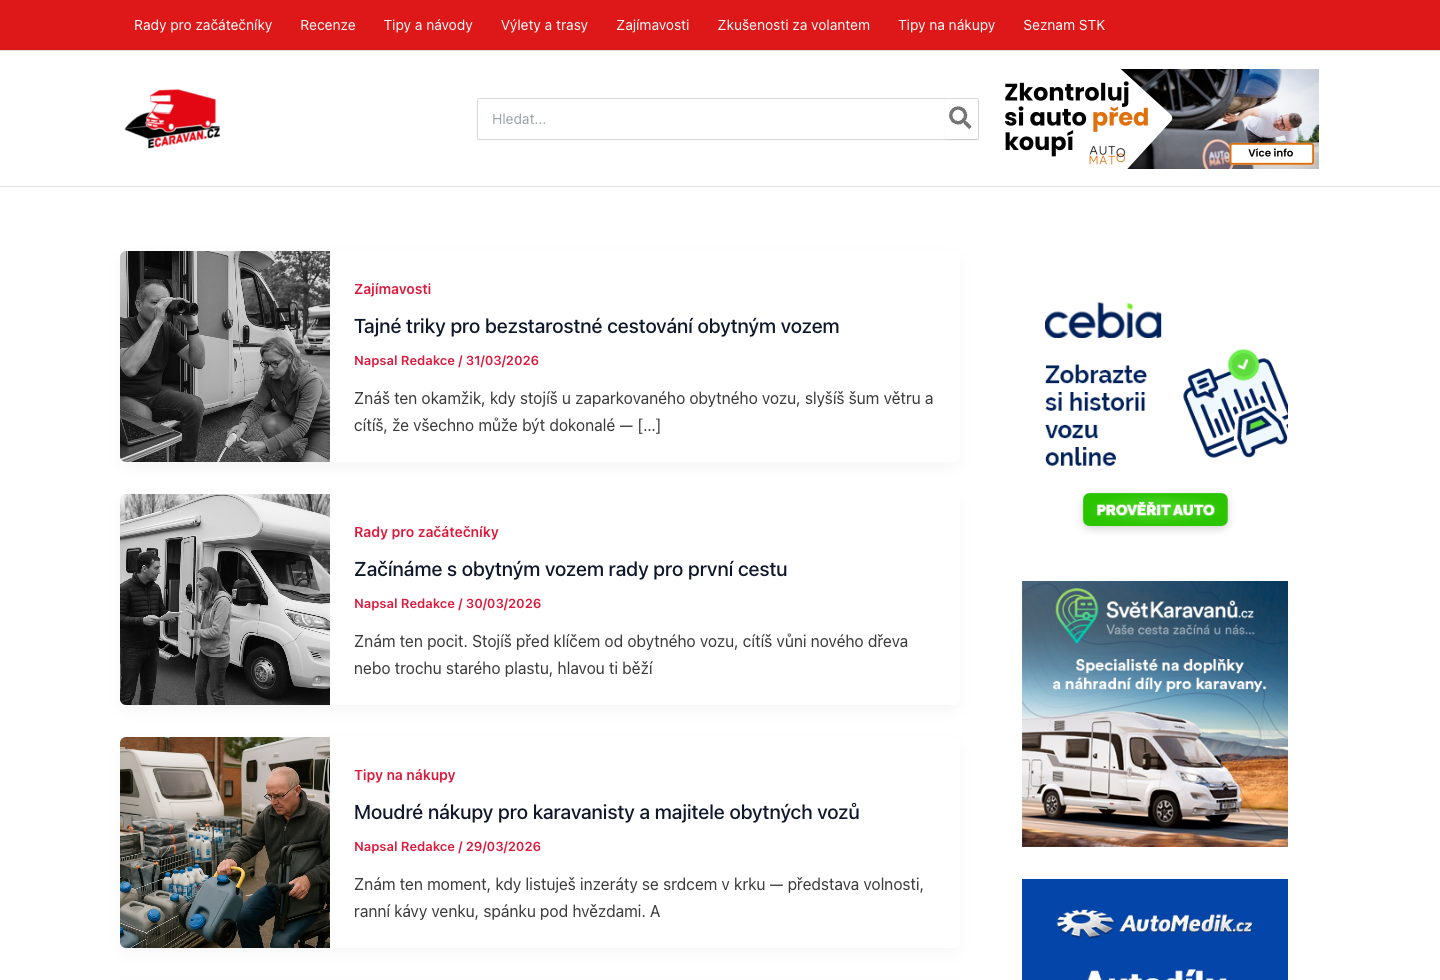
Task: Open thumbnail of man with binoculars article
Action: tap(225, 356)
